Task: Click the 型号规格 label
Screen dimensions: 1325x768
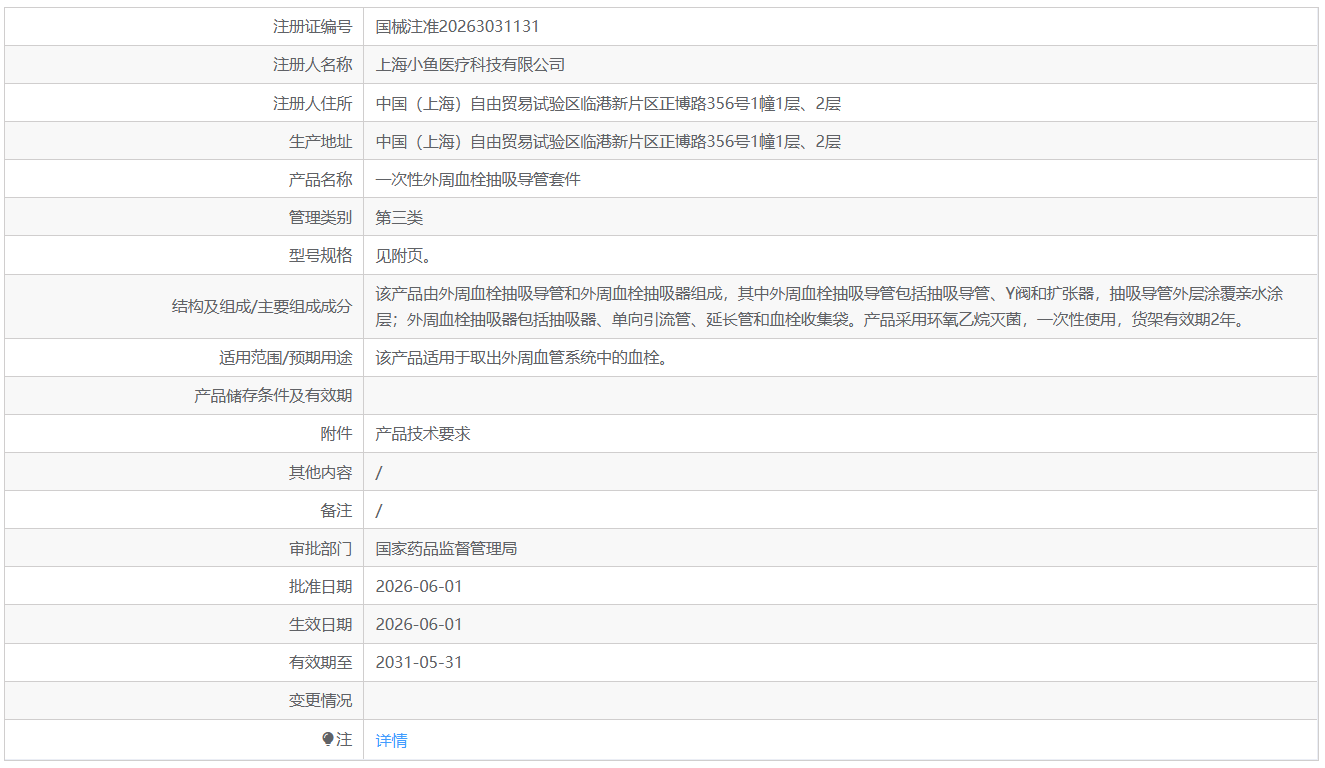Action: coord(321,256)
